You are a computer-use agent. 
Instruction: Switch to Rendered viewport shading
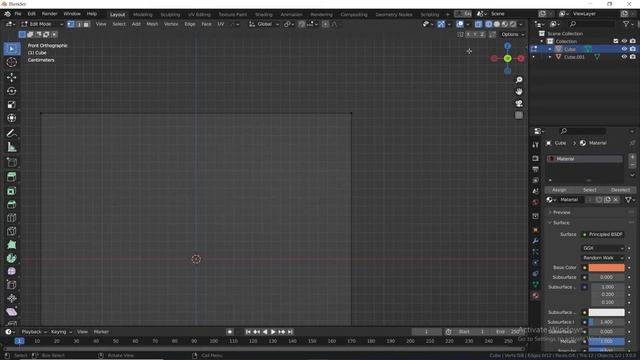pos(513,24)
